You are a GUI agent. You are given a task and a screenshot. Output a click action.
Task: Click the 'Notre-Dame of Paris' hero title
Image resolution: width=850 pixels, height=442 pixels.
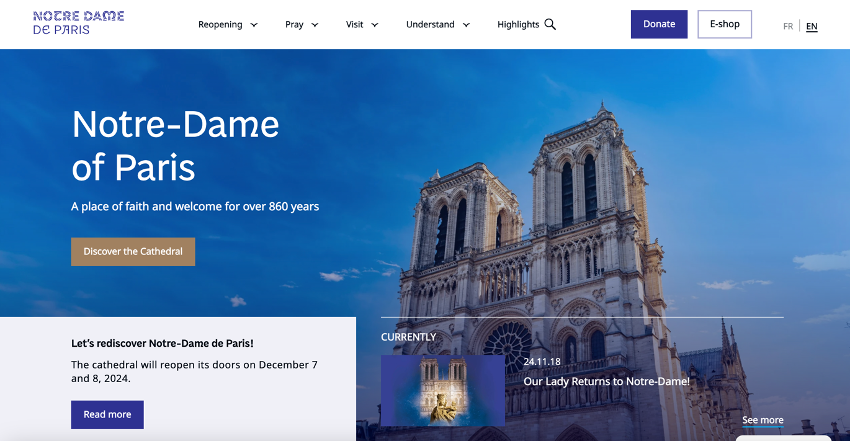click(175, 145)
